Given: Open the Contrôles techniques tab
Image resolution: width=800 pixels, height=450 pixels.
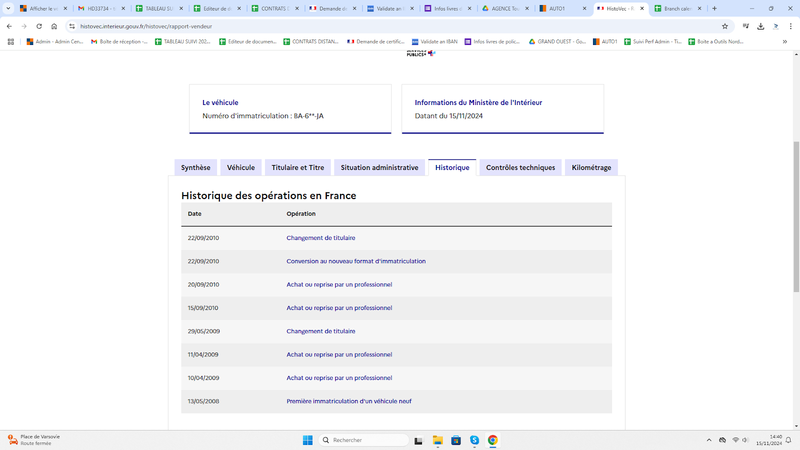Looking at the screenshot, I should (520, 167).
